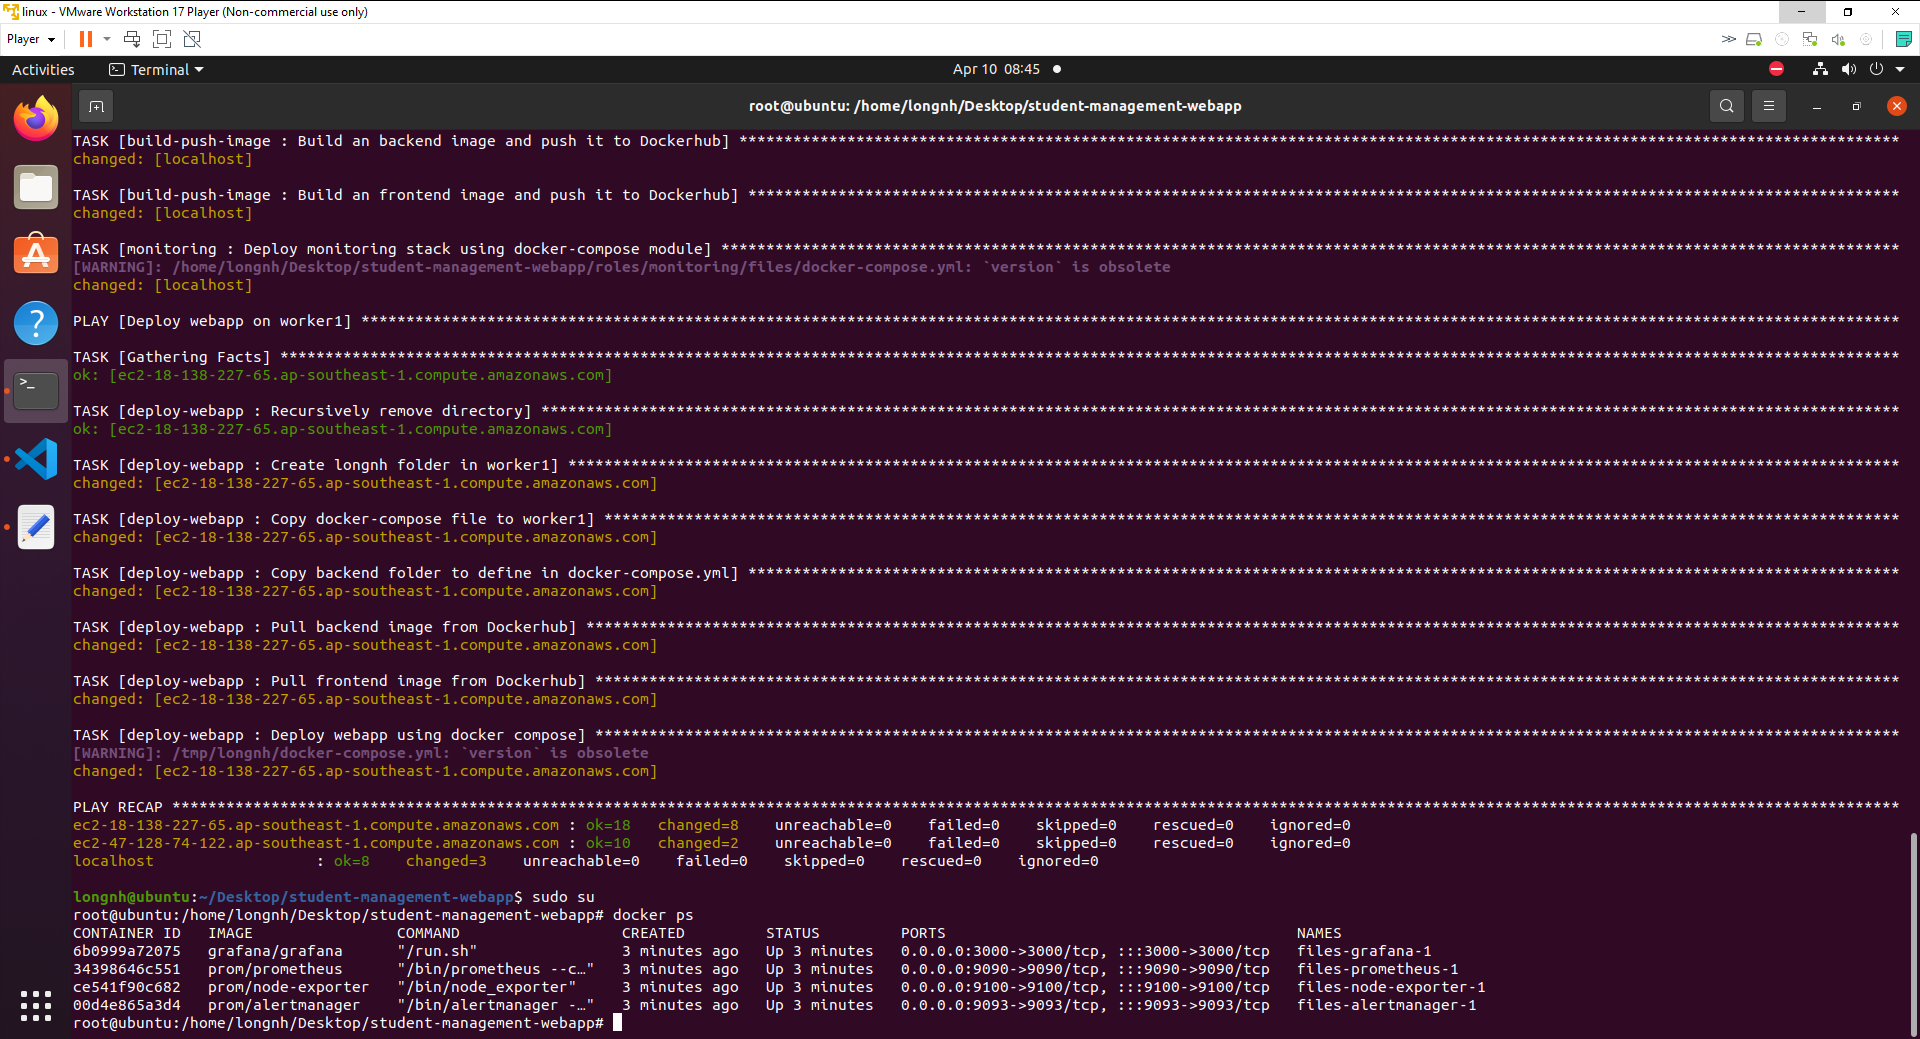
Task: Click the network adapter device icon
Action: (x=1810, y=39)
